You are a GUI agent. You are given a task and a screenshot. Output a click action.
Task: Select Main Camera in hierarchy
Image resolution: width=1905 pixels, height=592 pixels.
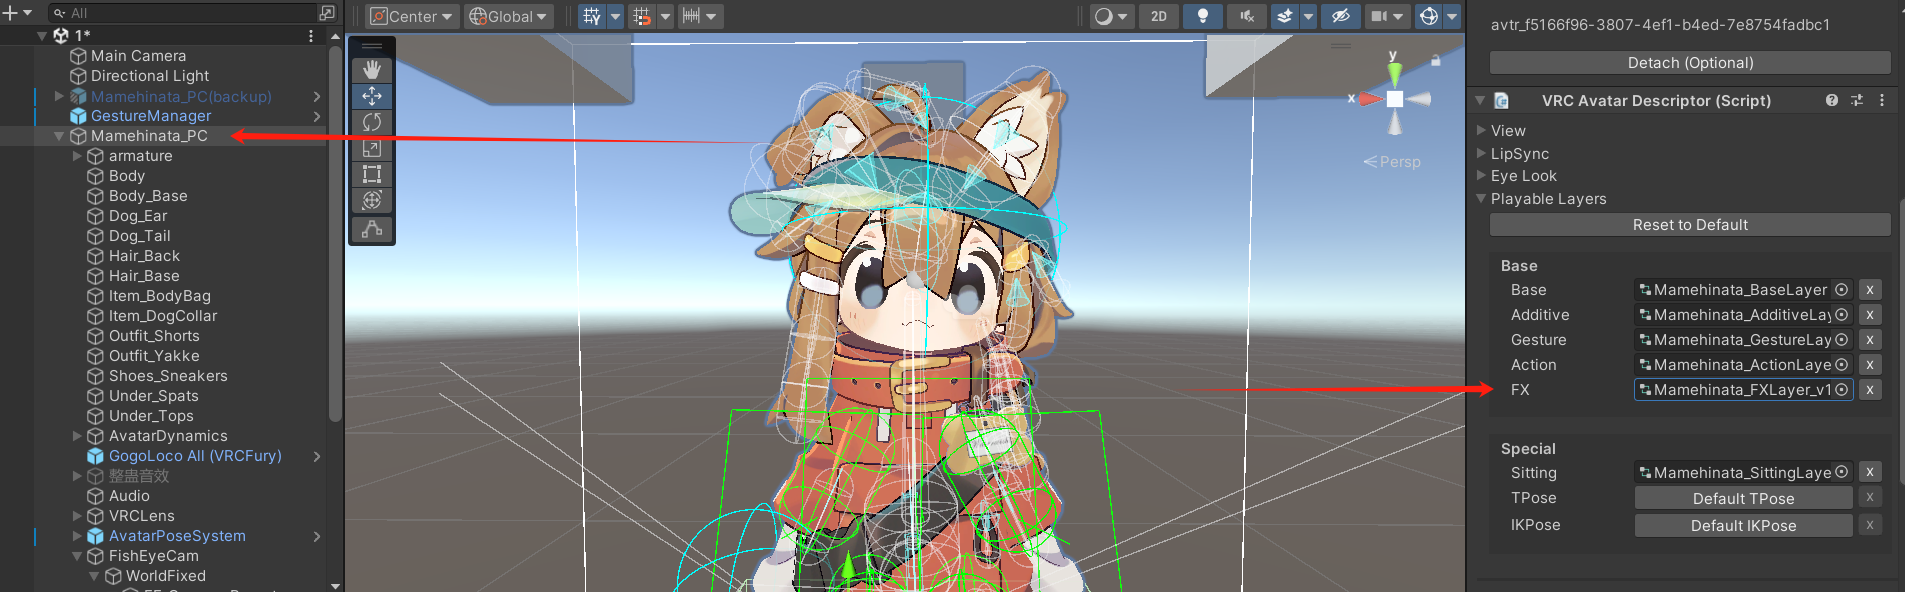pos(138,56)
